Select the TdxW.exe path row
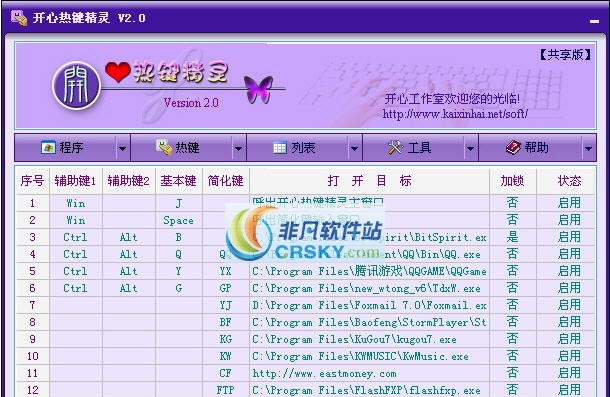610x397 pixels. tap(369, 288)
